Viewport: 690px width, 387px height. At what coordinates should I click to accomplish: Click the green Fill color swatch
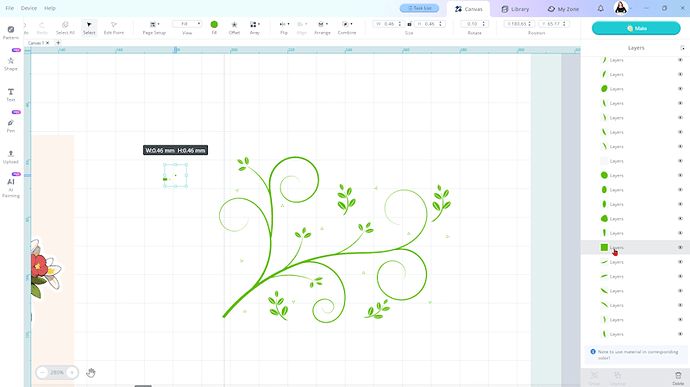(214, 24)
